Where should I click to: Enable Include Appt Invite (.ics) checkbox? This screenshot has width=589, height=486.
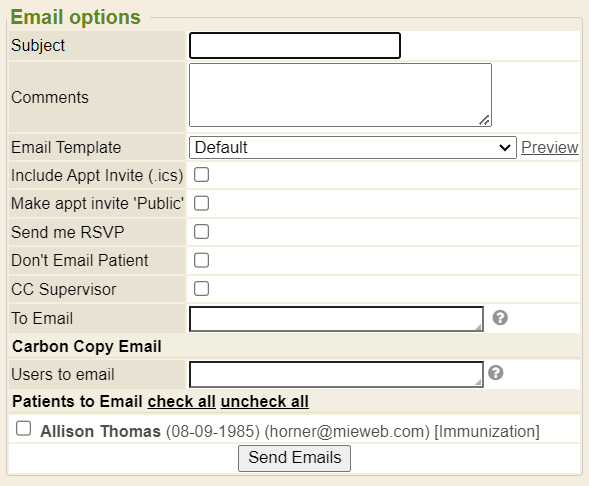201,175
